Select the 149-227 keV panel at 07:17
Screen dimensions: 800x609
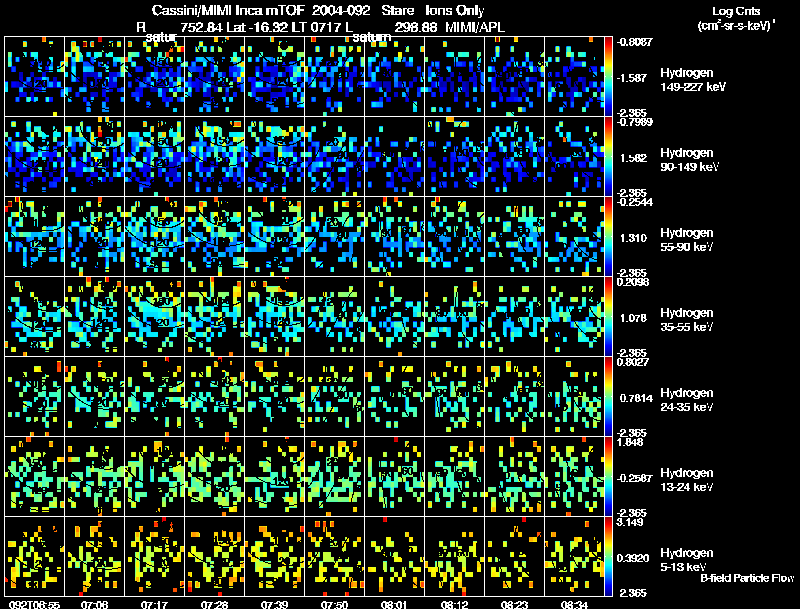point(155,77)
